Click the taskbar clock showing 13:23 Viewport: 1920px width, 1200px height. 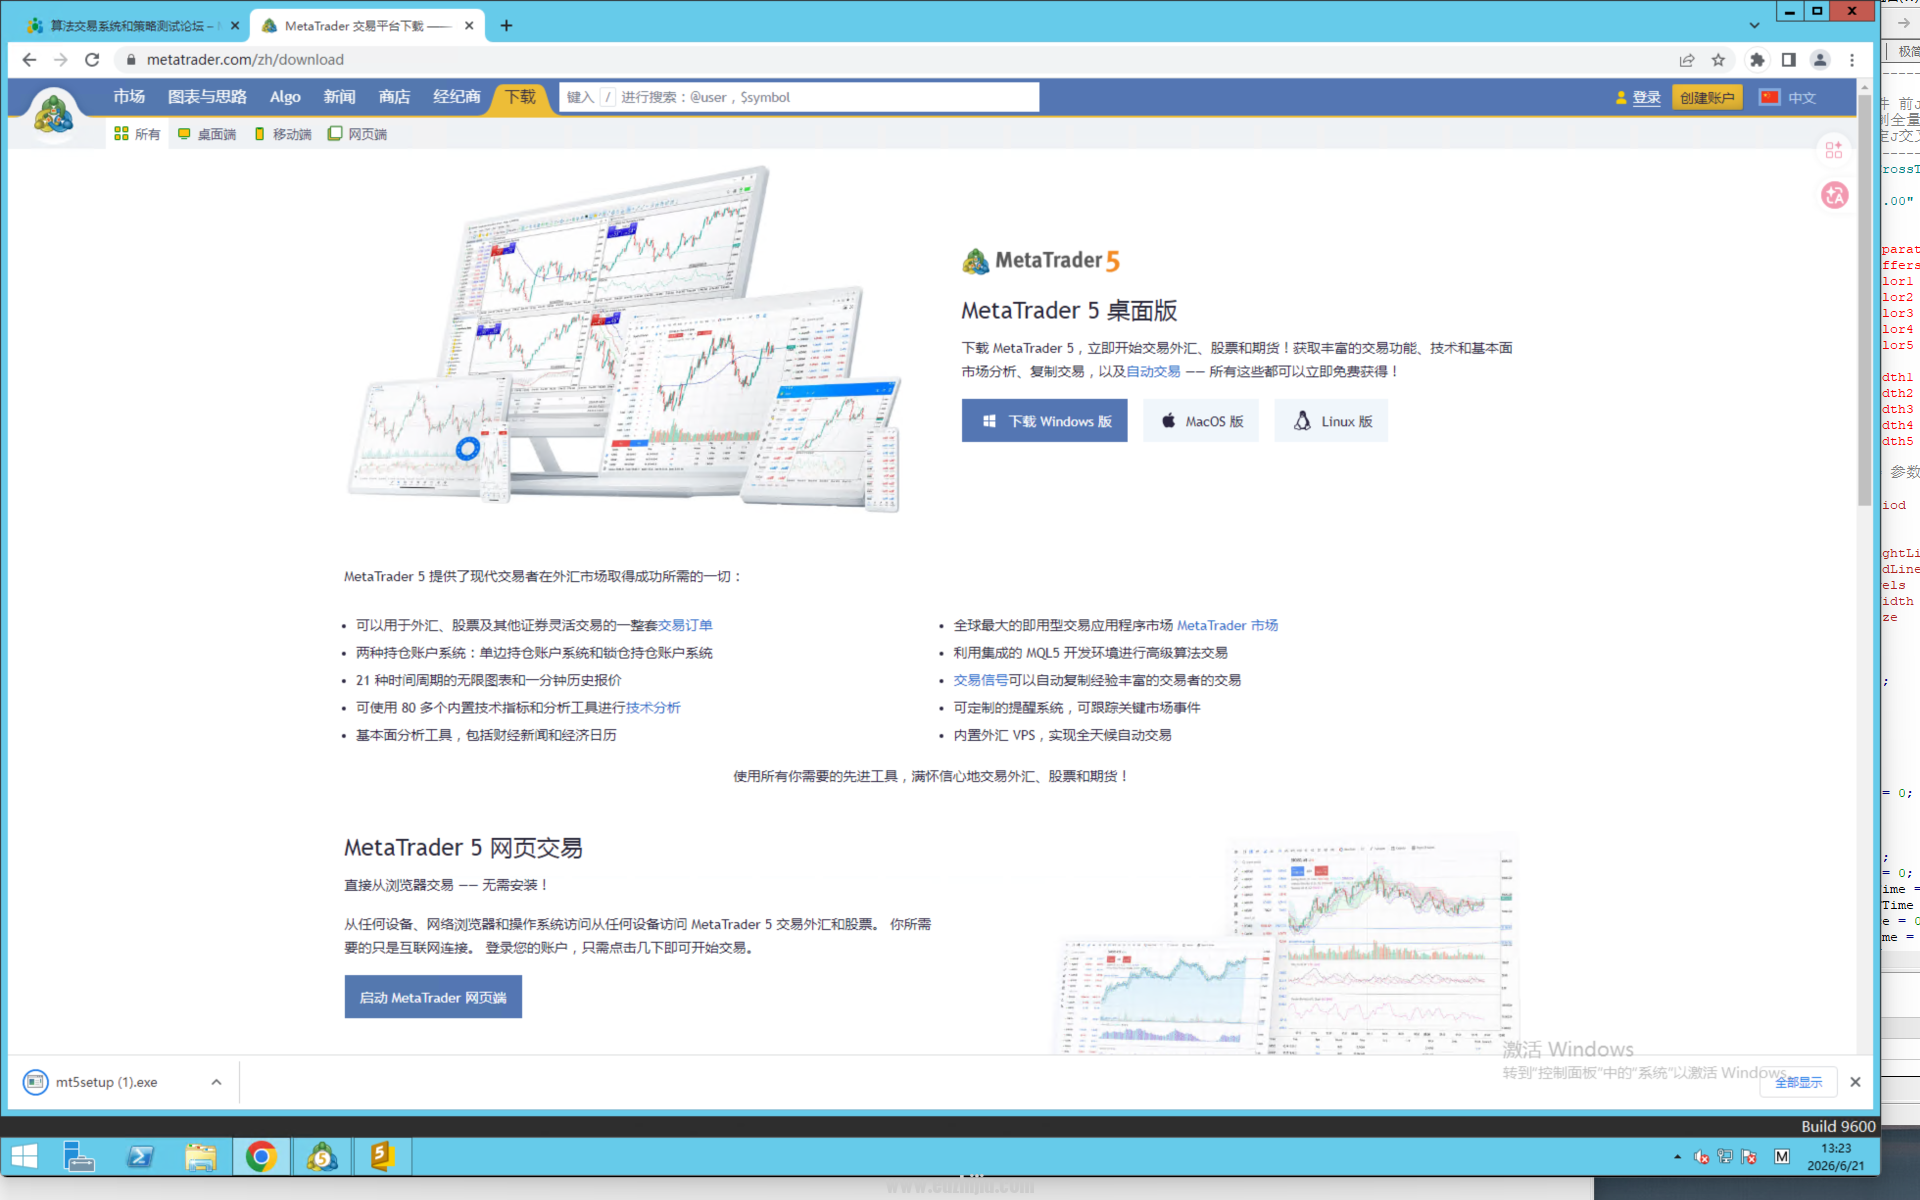click(1836, 1157)
